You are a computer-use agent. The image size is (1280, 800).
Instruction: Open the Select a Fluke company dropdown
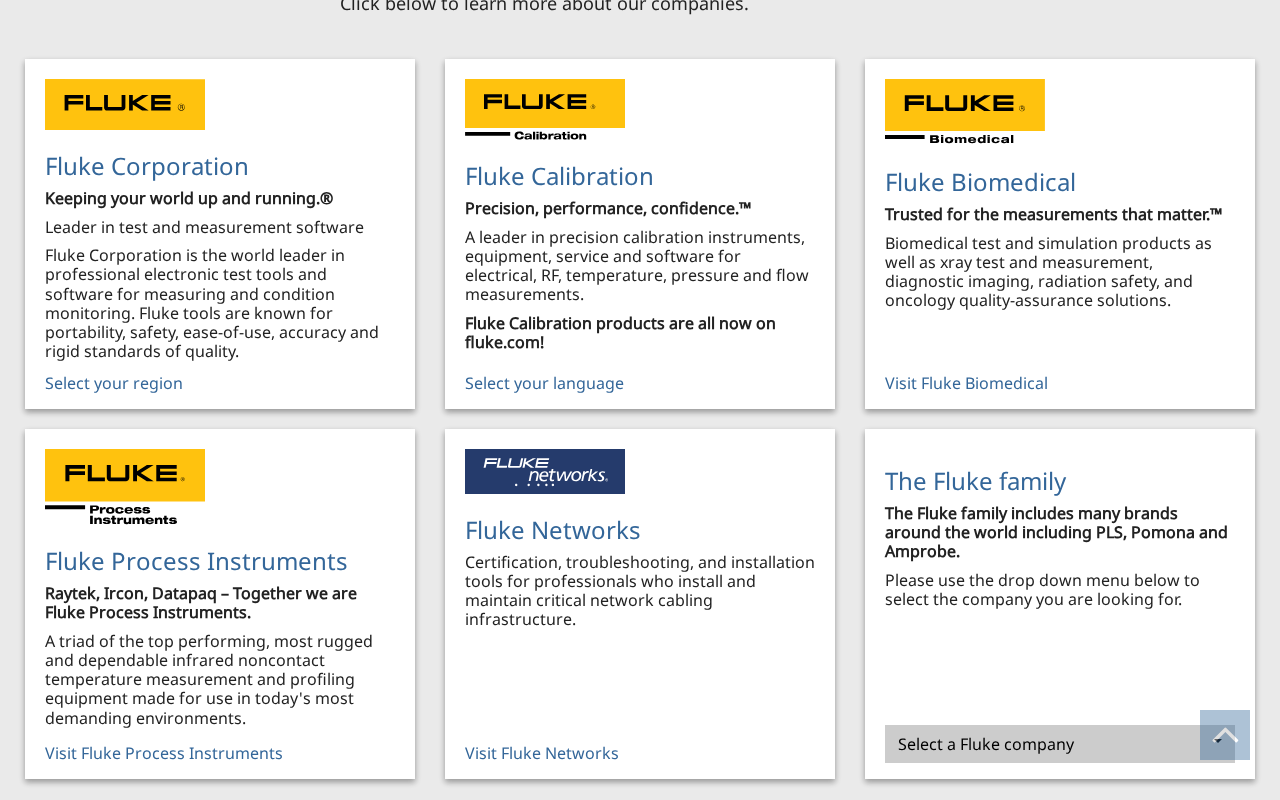tap(1060, 744)
